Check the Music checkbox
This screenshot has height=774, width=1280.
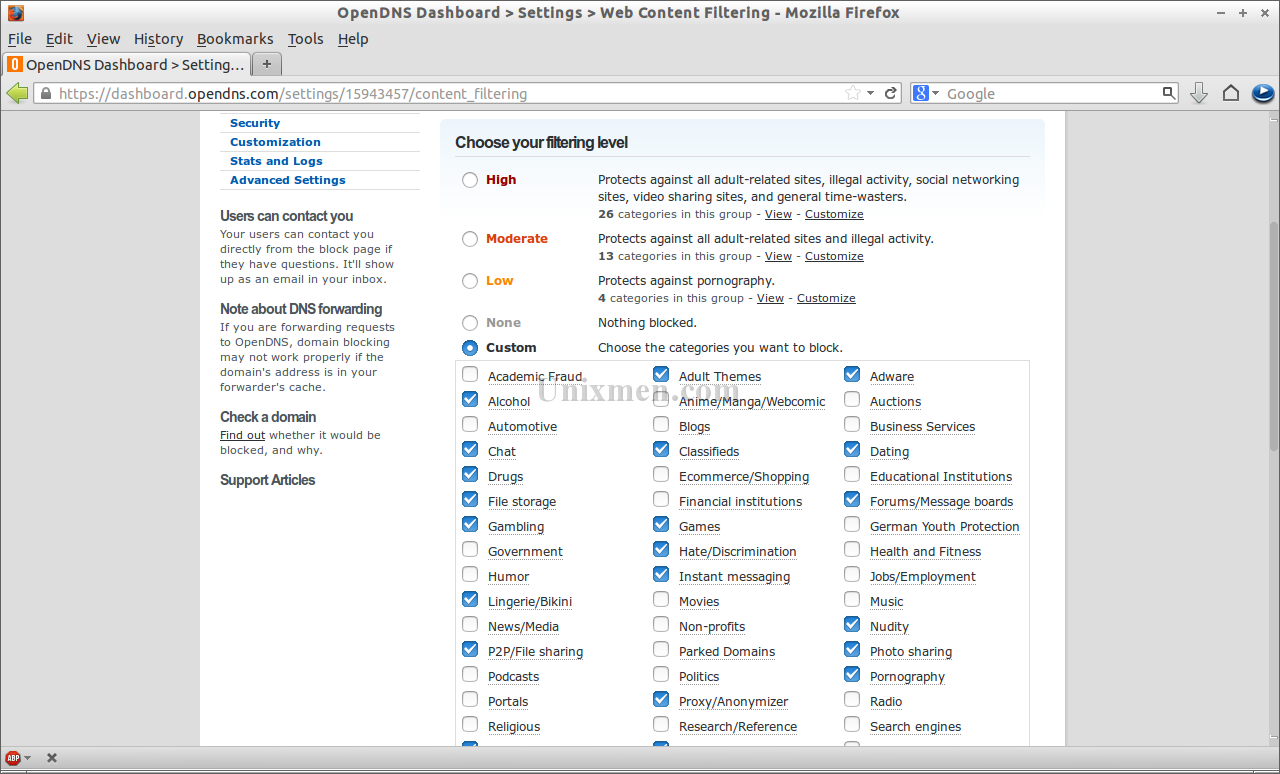pos(852,599)
